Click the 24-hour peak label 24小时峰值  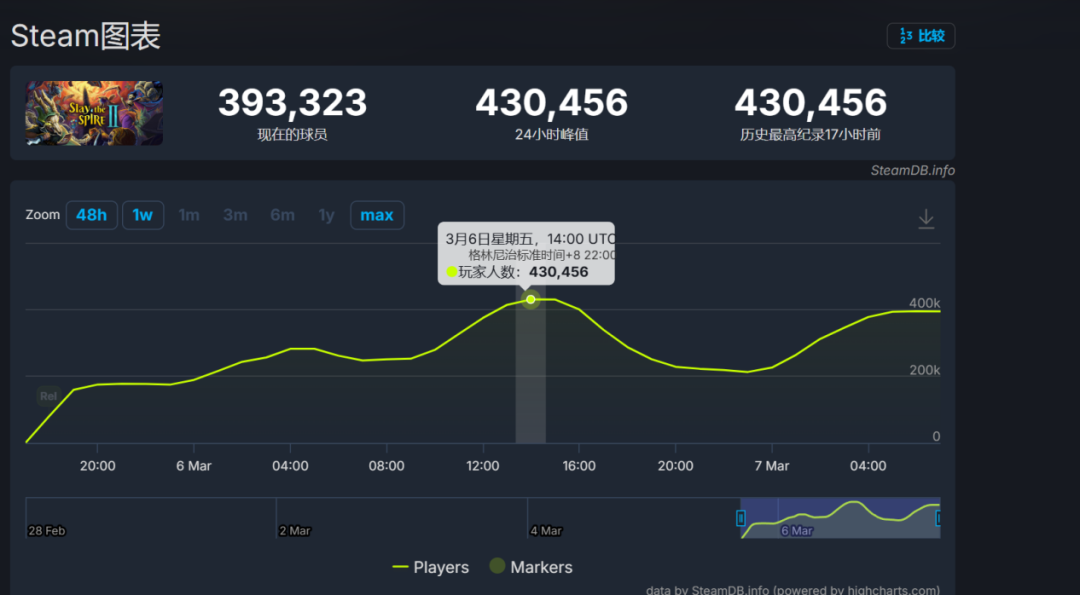tap(552, 135)
